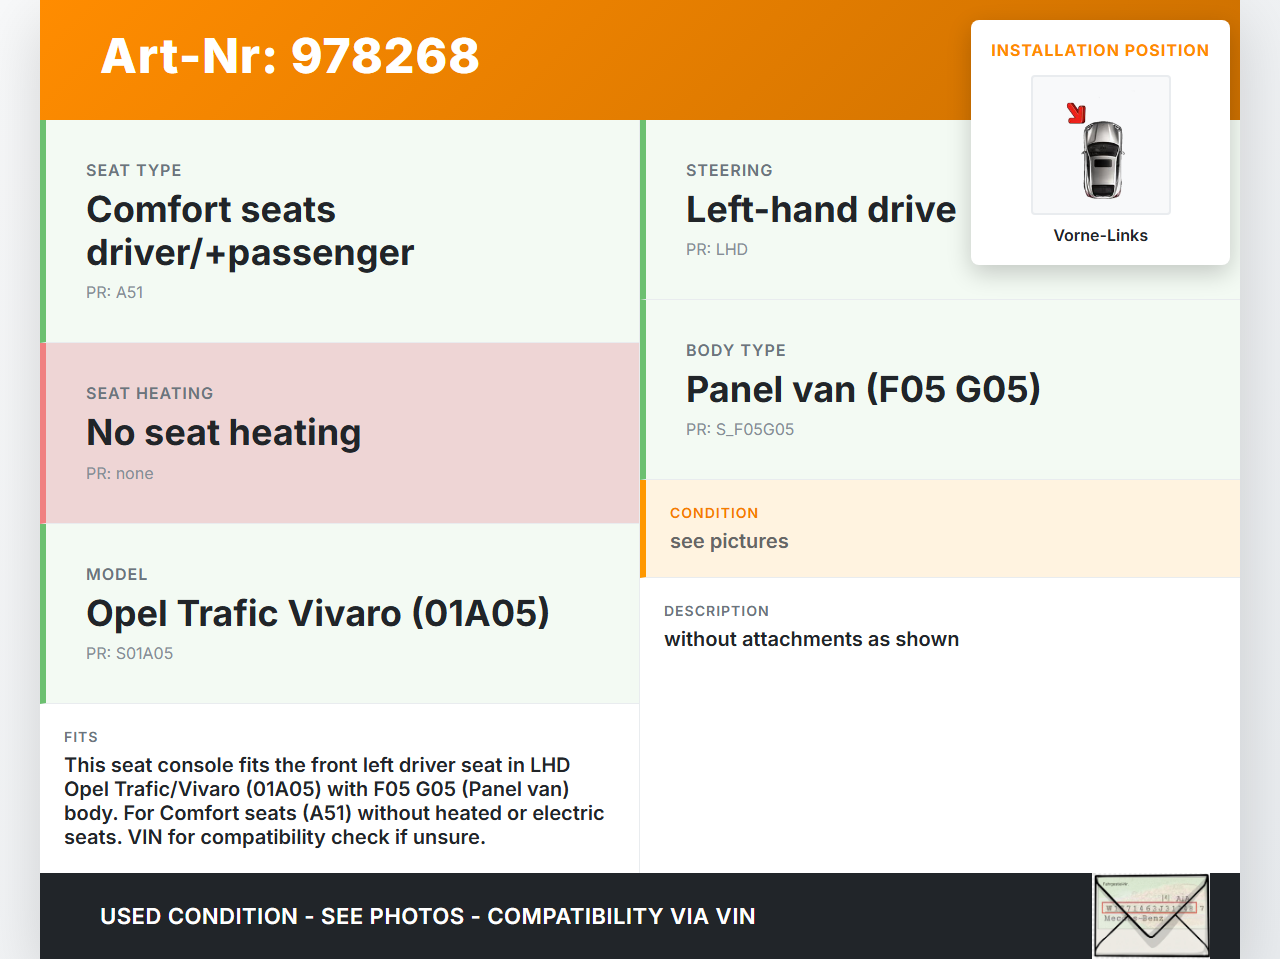Click the VIN envelope image in the footer
The image size is (1280, 959).
pos(1151,915)
